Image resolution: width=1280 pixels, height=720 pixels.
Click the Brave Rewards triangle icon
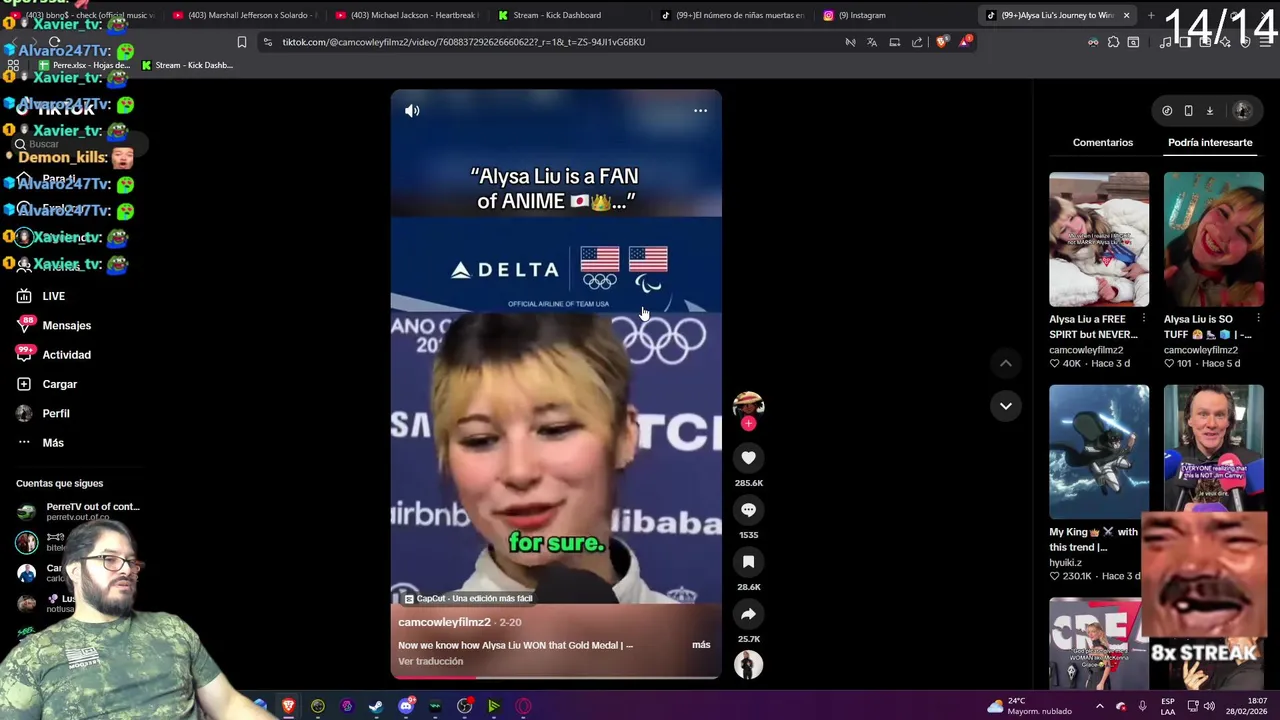964,42
